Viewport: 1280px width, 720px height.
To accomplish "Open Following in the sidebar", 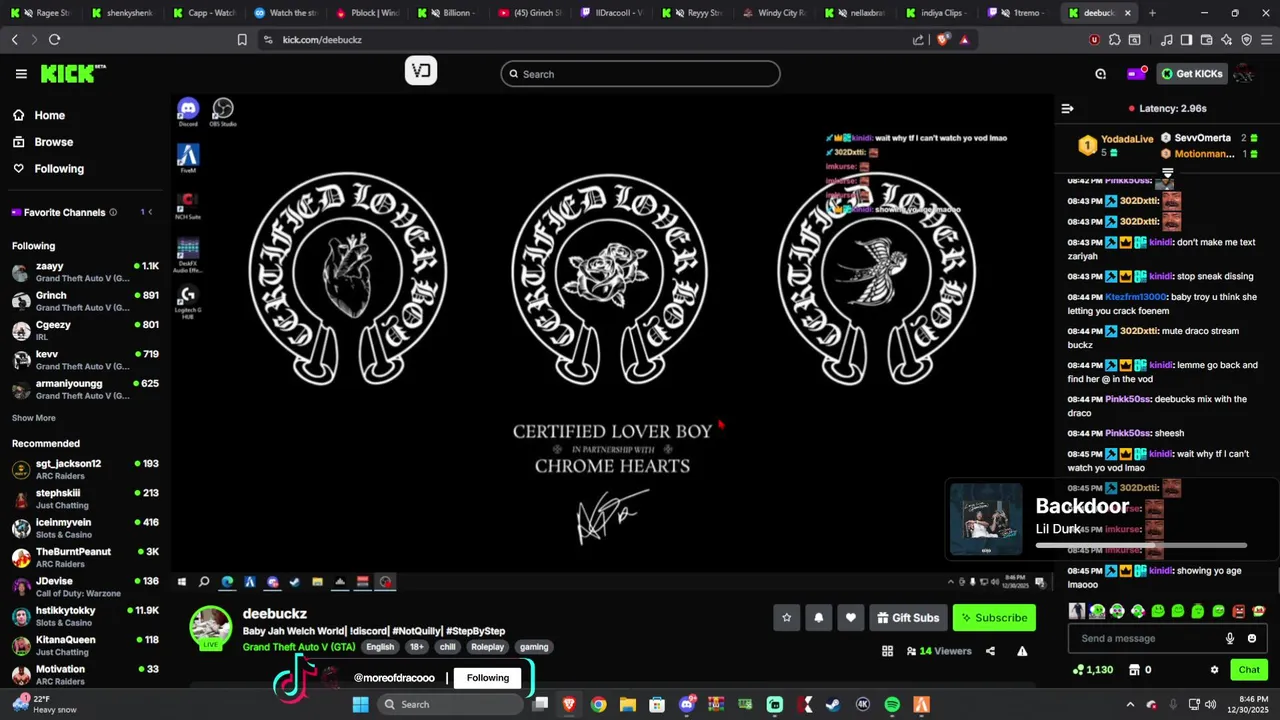I will pyautogui.click(x=59, y=169).
